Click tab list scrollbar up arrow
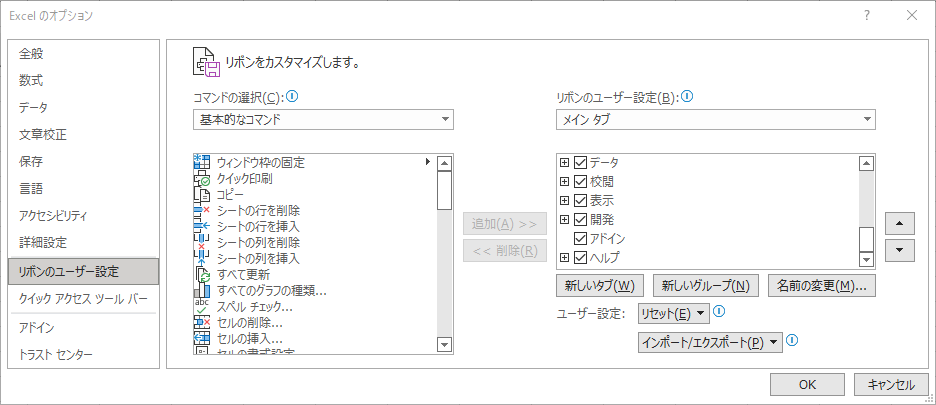The height and width of the screenshot is (405, 936). click(x=866, y=163)
